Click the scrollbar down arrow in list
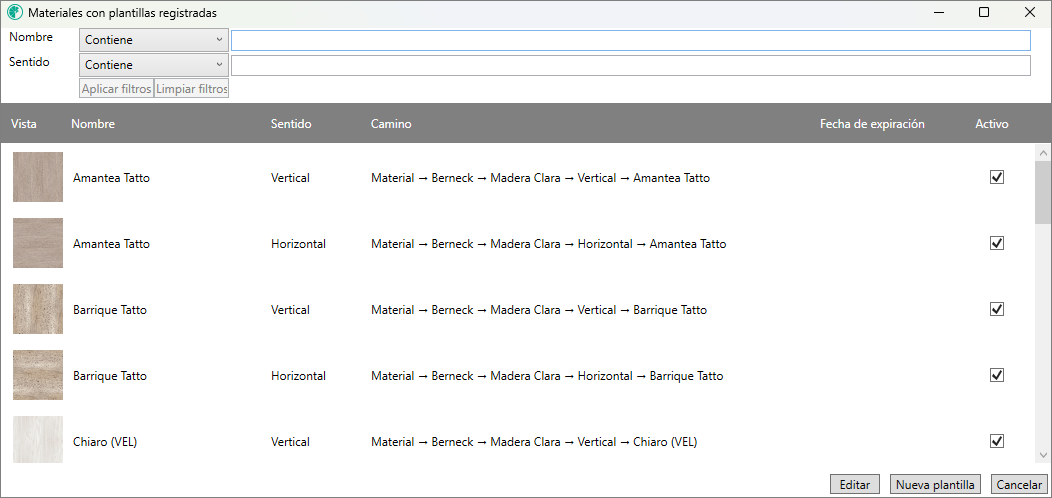 (1043, 453)
